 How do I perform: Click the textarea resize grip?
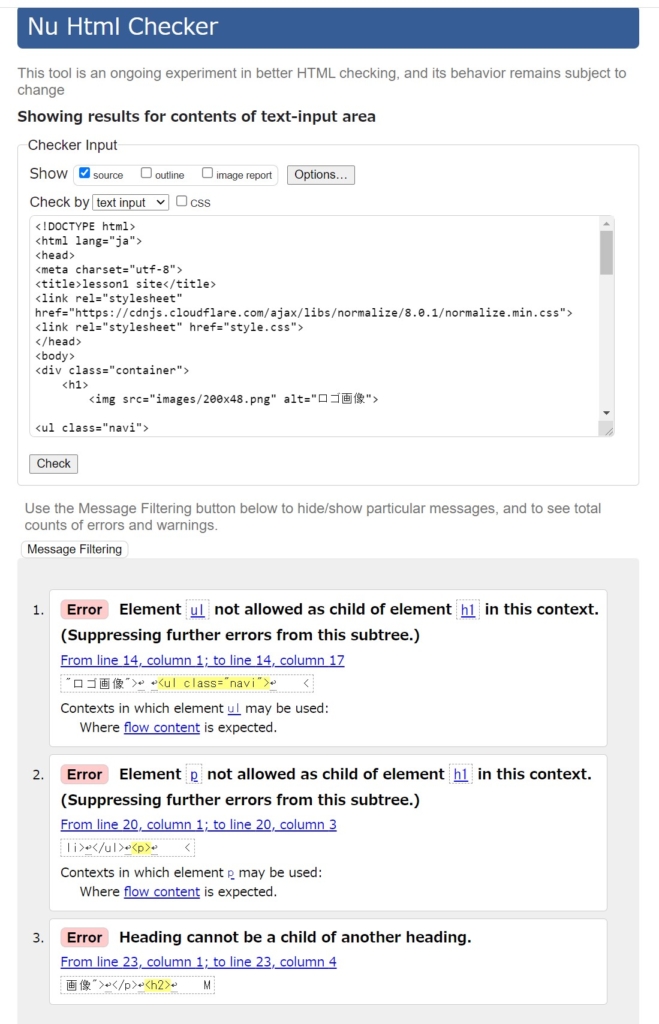pos(607,429)
